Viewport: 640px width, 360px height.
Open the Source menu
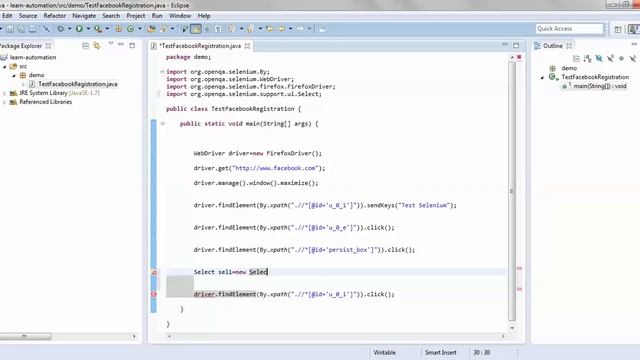pyautogui.click(x=28, y=16)
